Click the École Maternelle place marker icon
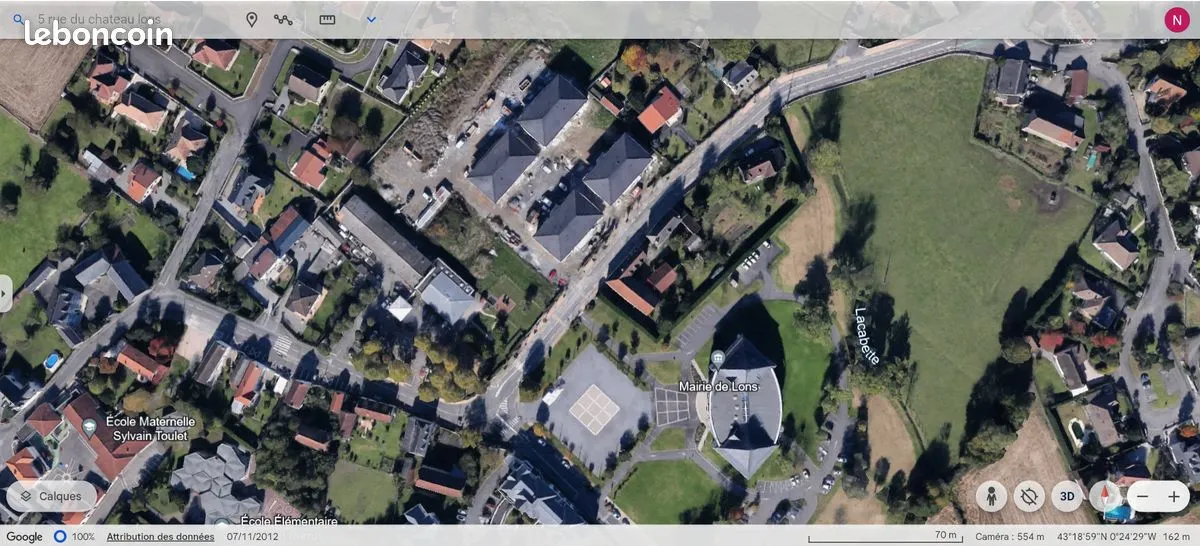 coord(90,427)
